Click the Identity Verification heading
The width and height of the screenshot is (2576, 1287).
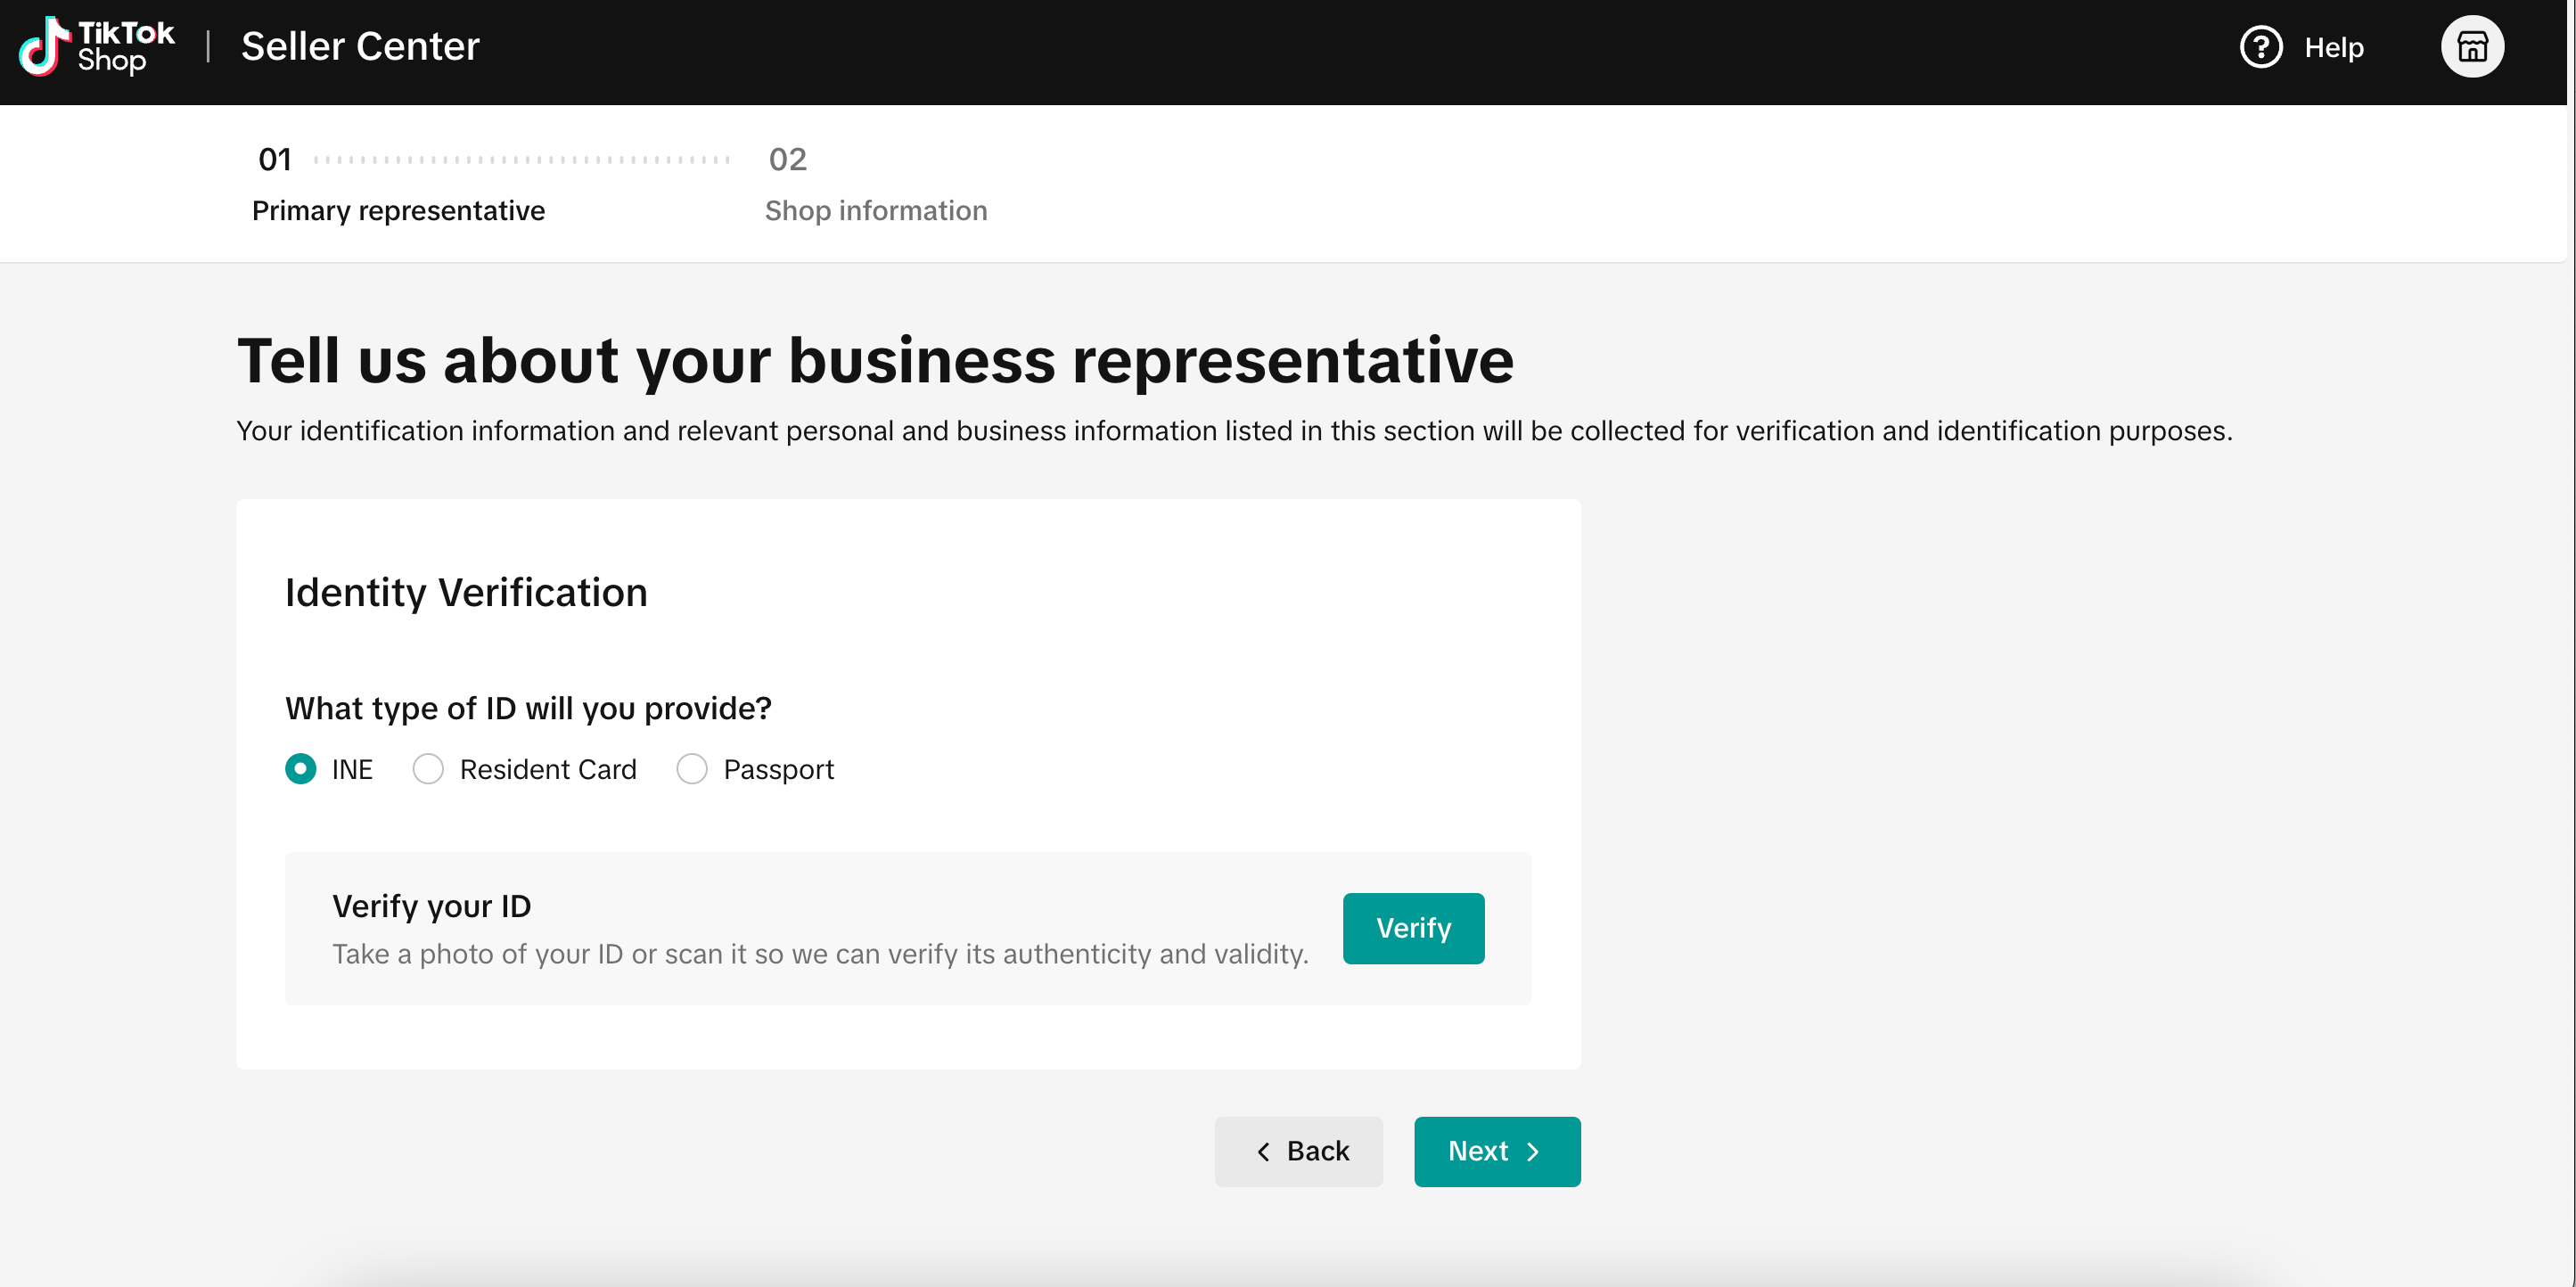click(466, 592)
